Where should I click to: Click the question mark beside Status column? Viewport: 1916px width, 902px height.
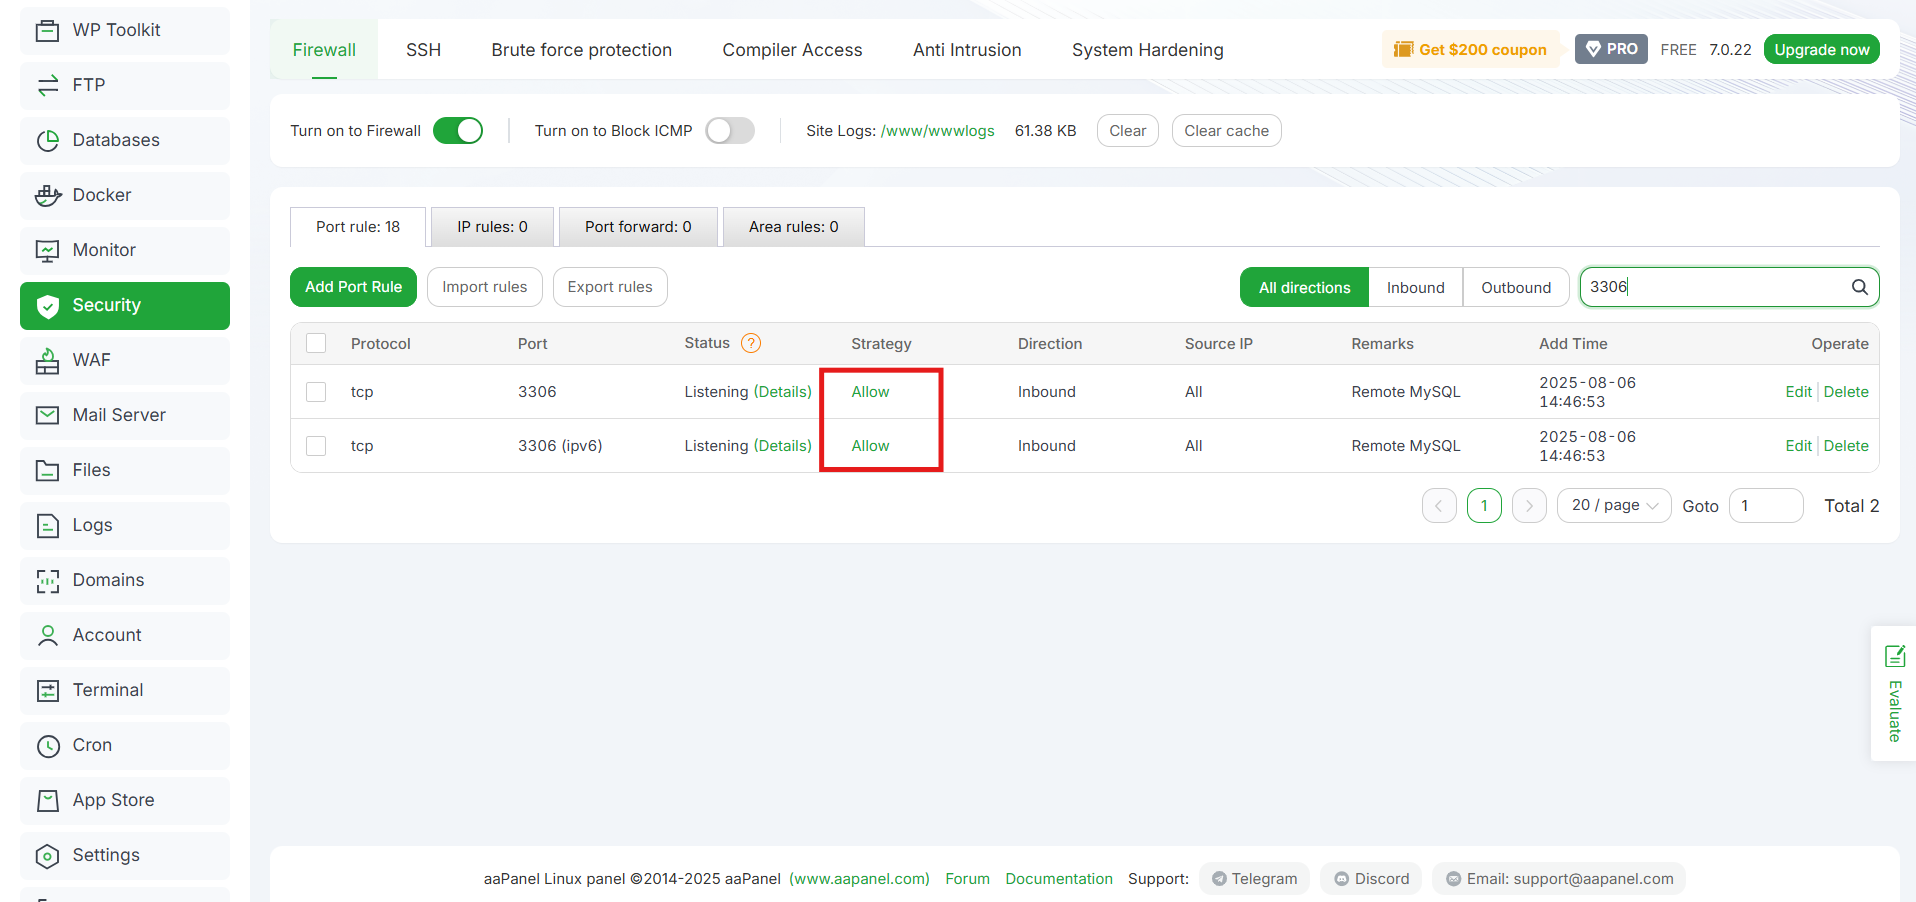coord(750,343)
